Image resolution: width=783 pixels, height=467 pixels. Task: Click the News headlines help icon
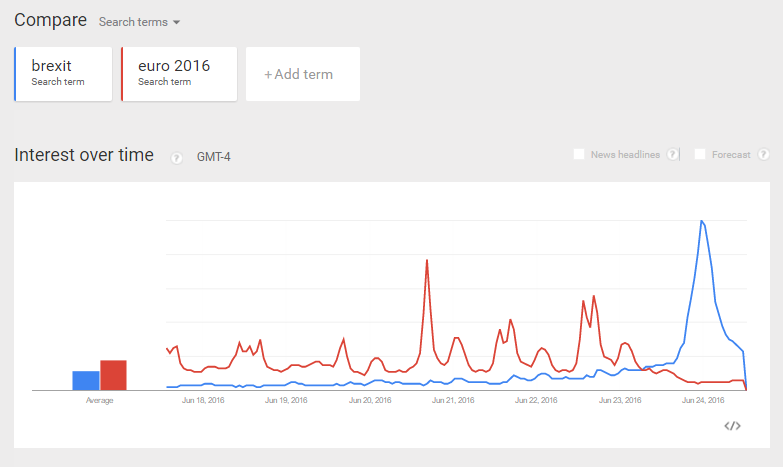click(x=672, y=154)
